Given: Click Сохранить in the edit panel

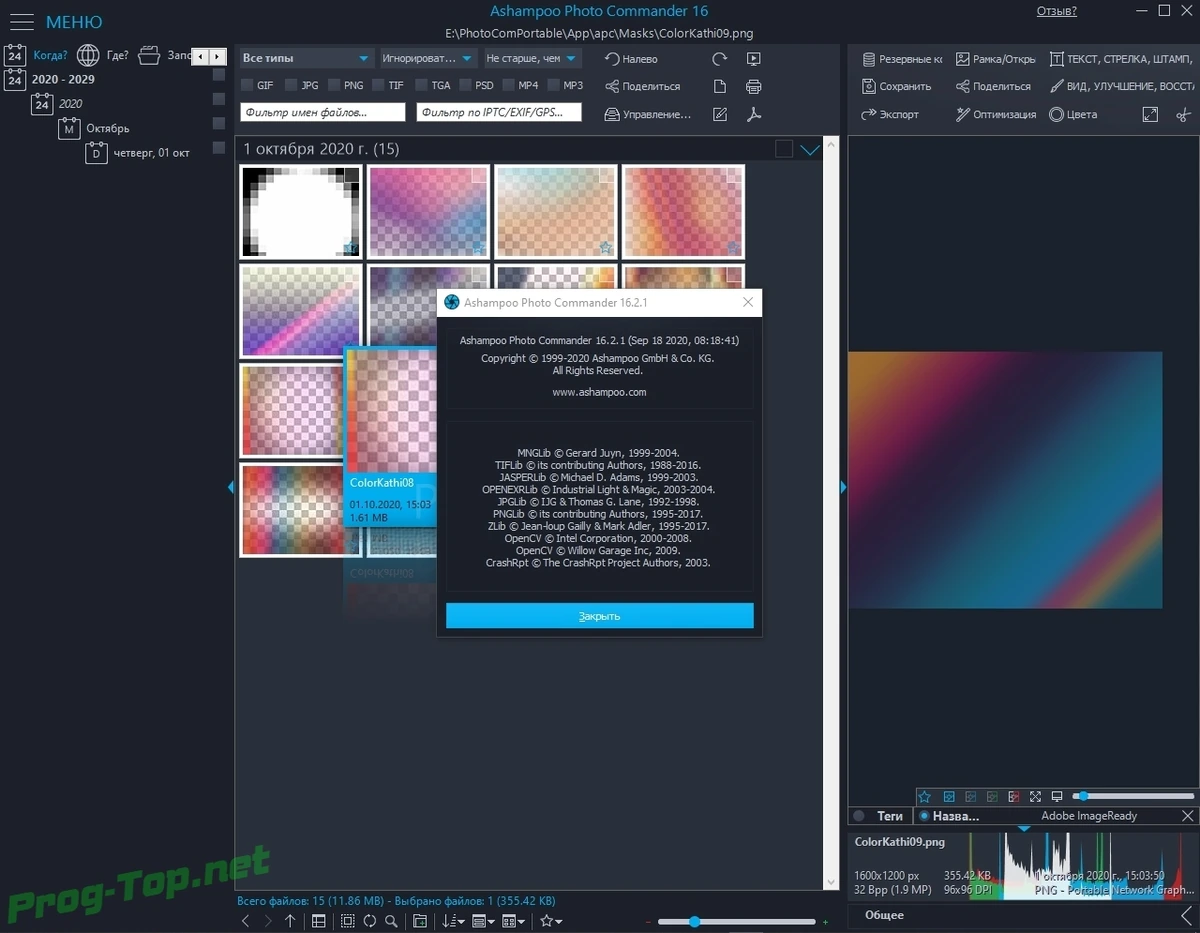Looking at the screenshot, I should (x=896, y=87).
